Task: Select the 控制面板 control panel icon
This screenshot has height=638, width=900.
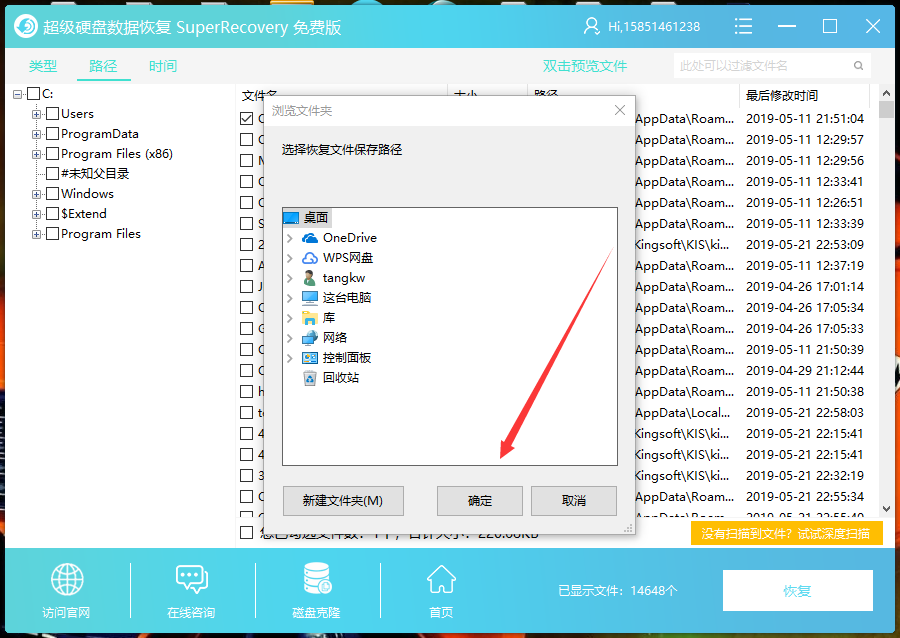Action: (x=310, y=358)
